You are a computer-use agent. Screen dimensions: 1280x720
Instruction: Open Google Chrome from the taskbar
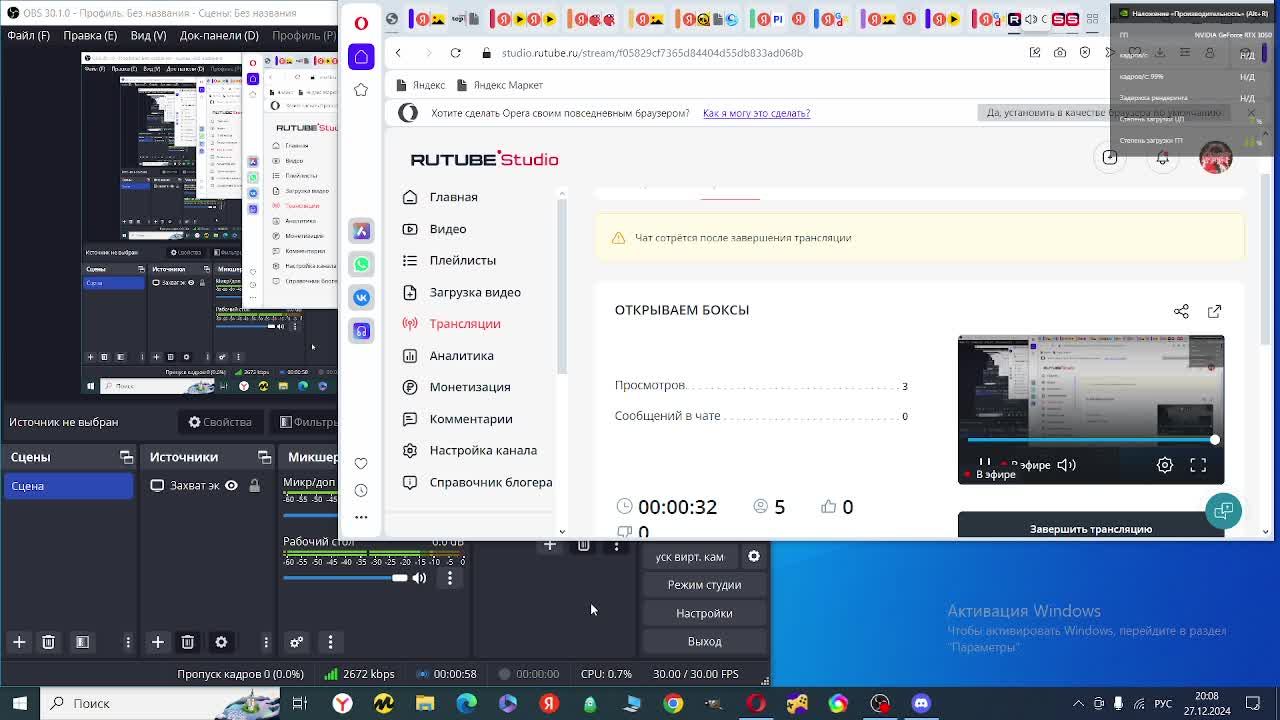point(673,703)
